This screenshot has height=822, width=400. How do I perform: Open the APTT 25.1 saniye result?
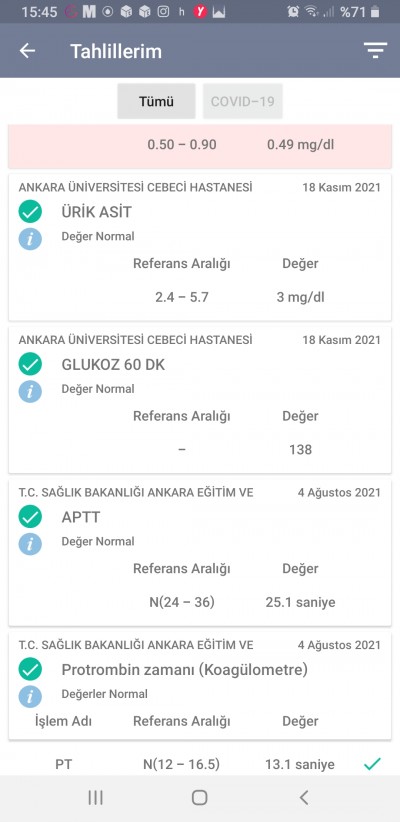point(200,553)
